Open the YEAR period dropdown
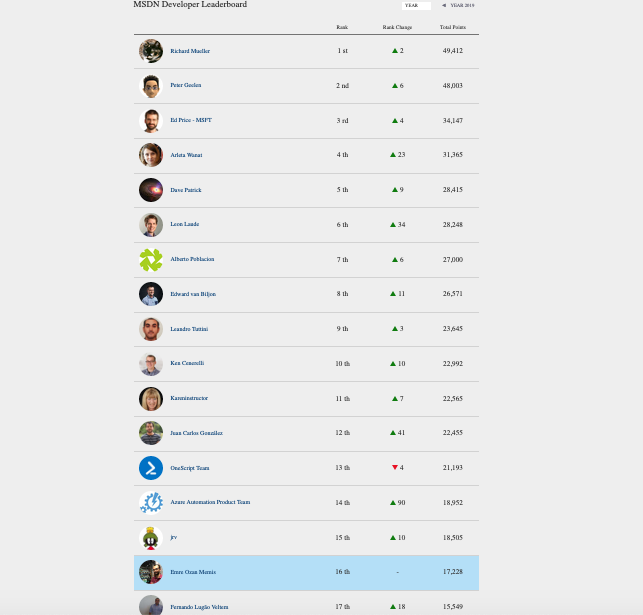The width and height of the screenshot is (643, 615). click(417, 5)
